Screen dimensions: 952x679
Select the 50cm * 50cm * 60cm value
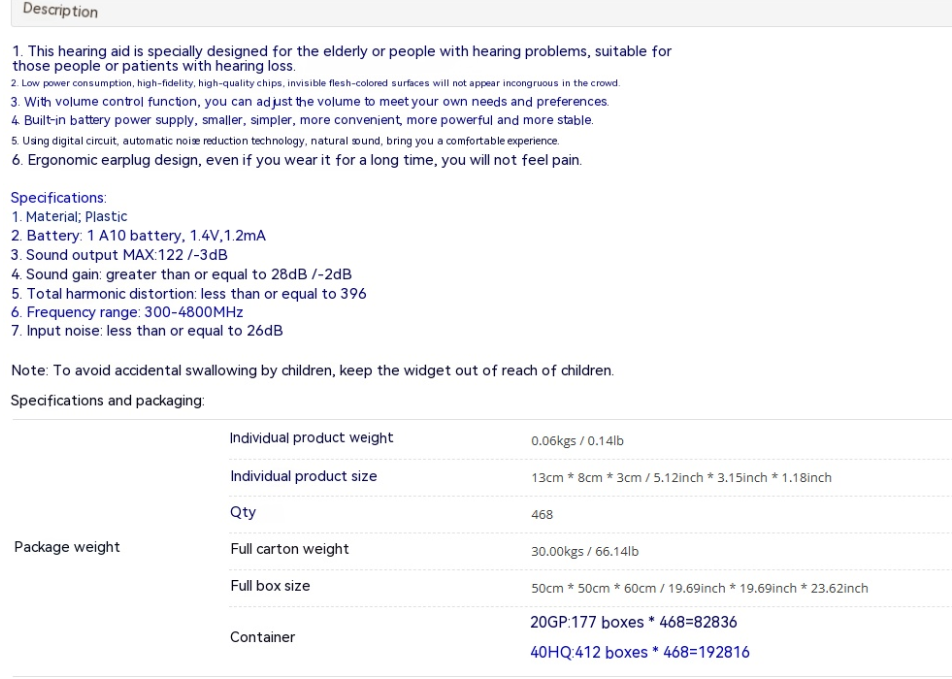[699, 589]
